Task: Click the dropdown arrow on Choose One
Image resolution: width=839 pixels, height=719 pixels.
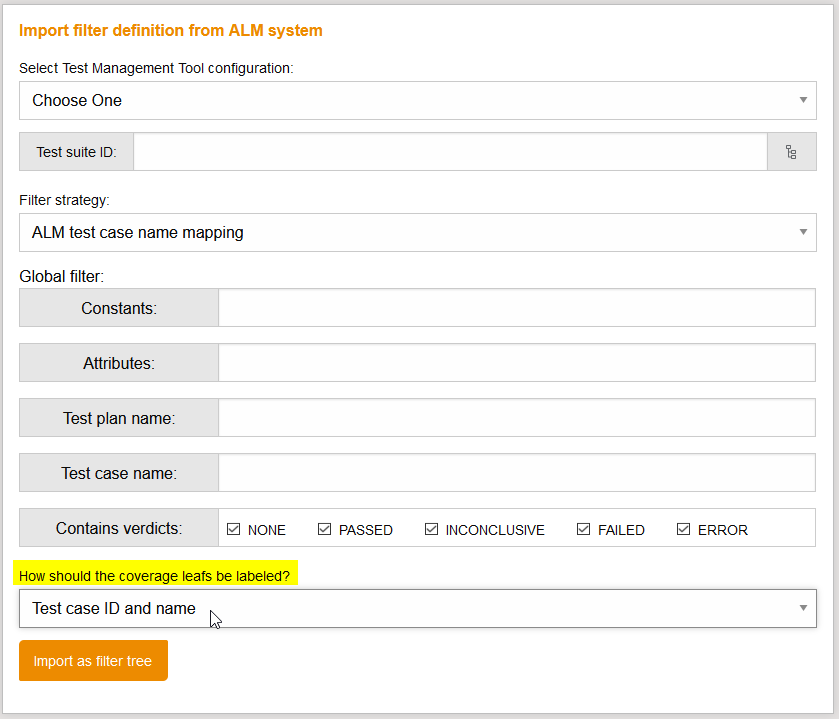Action: 803,100
